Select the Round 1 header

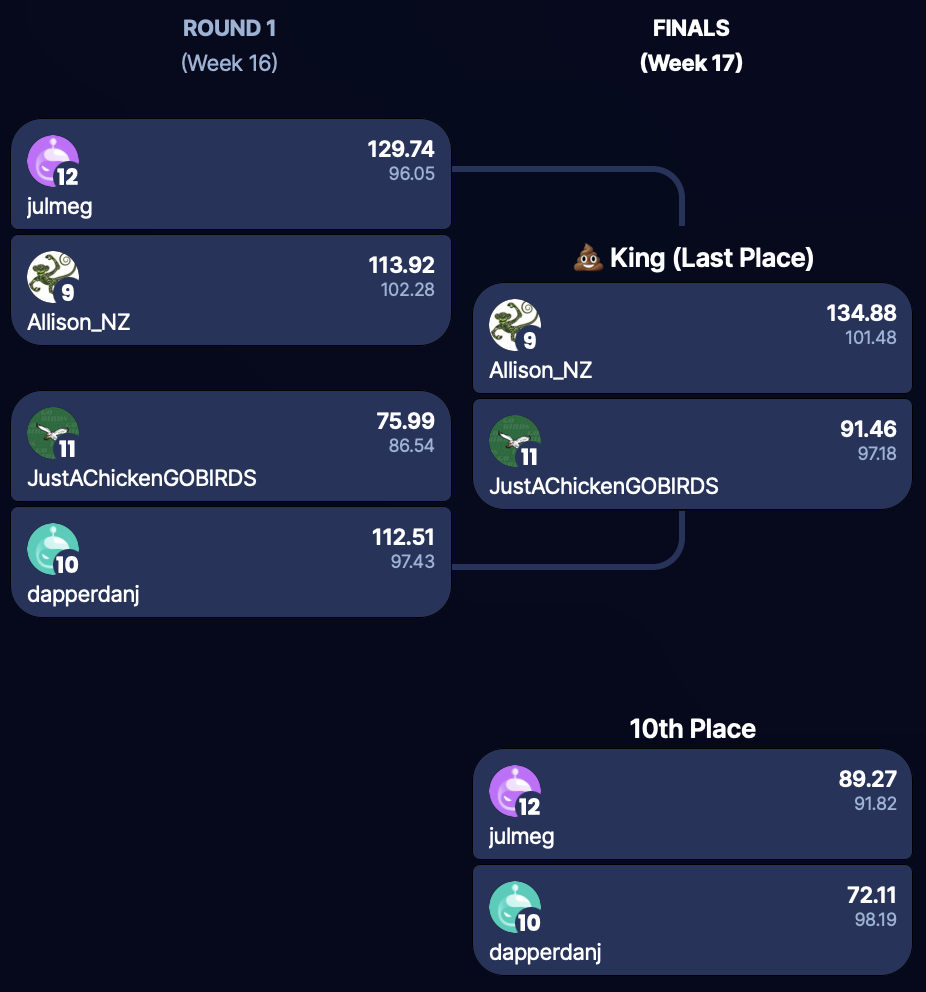229,29
